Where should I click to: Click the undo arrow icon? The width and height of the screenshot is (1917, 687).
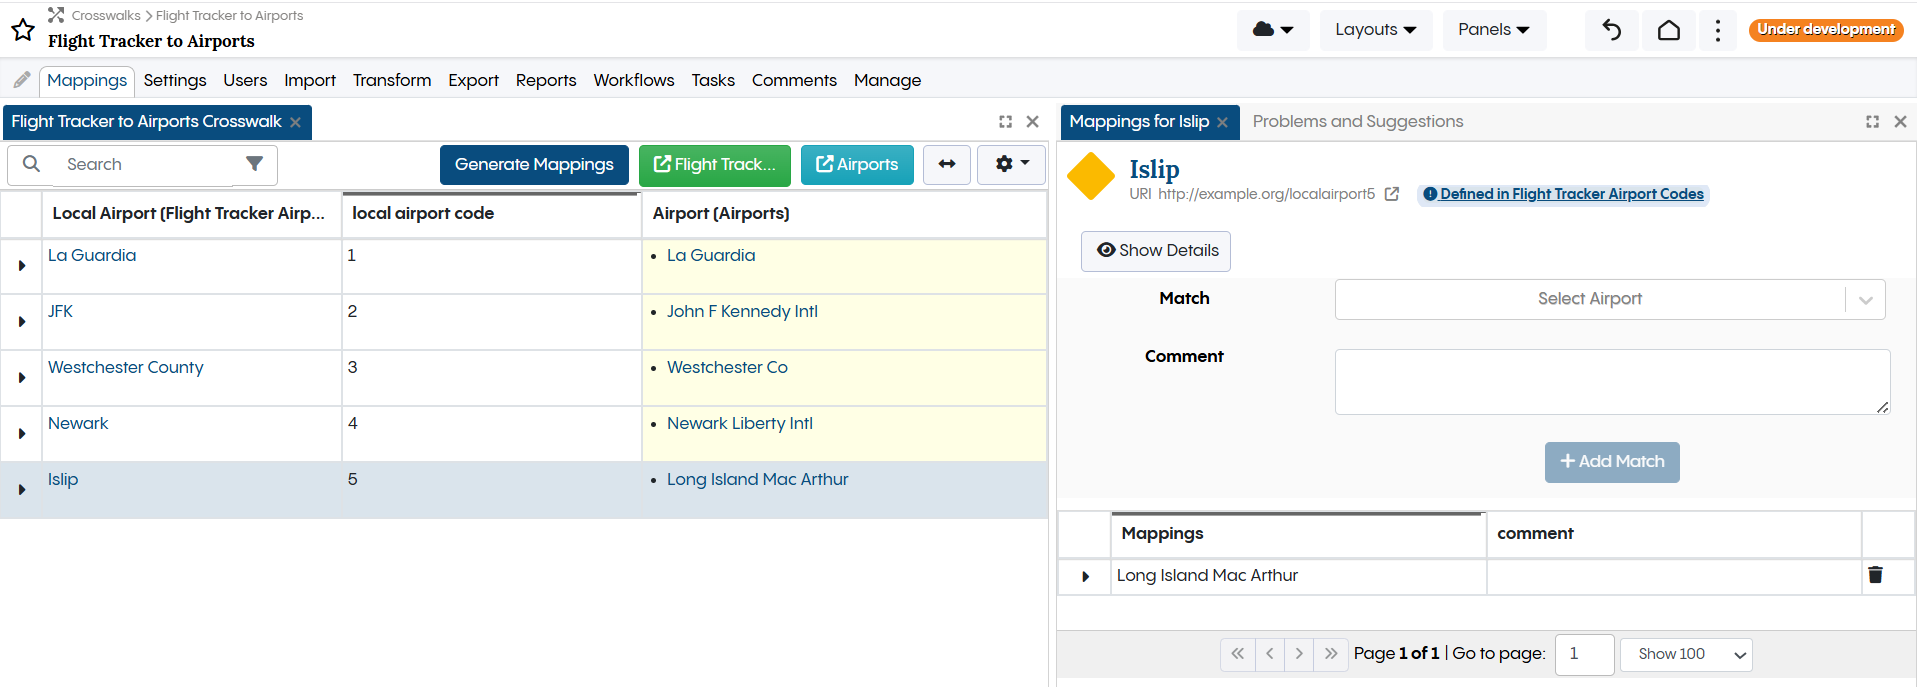(x=1611, y=30)
